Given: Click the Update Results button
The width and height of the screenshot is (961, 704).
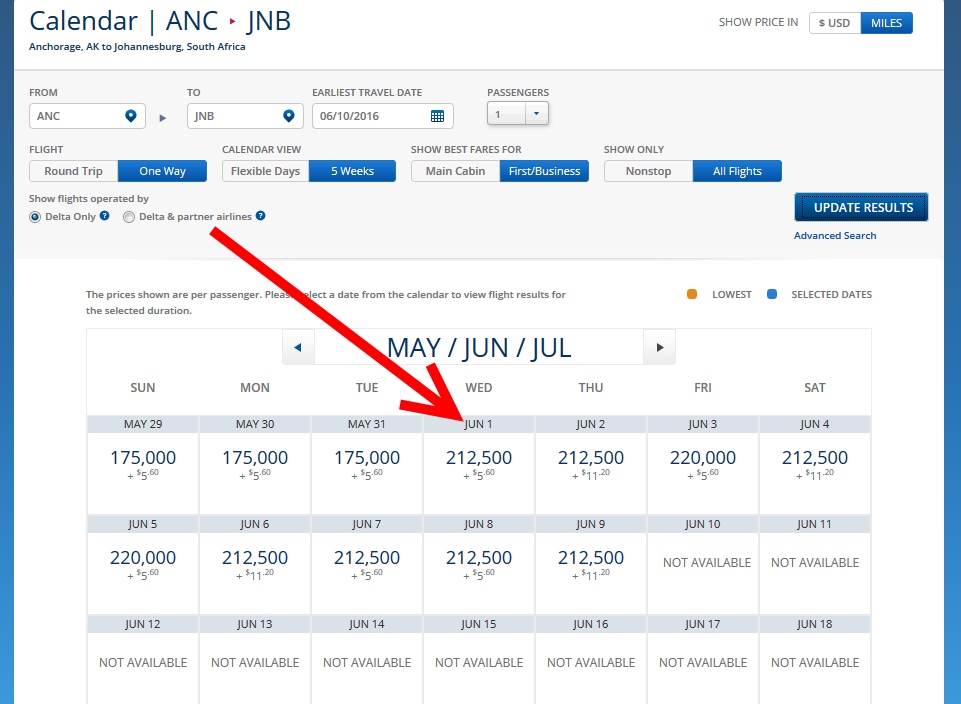Looking at the screenshot, I should pos(860,206).
